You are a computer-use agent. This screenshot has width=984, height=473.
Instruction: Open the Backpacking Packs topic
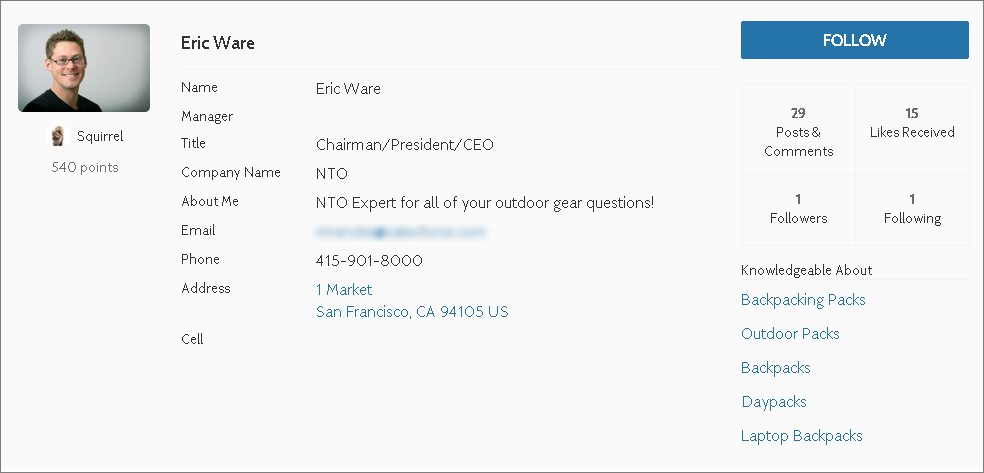pos(803,300)
